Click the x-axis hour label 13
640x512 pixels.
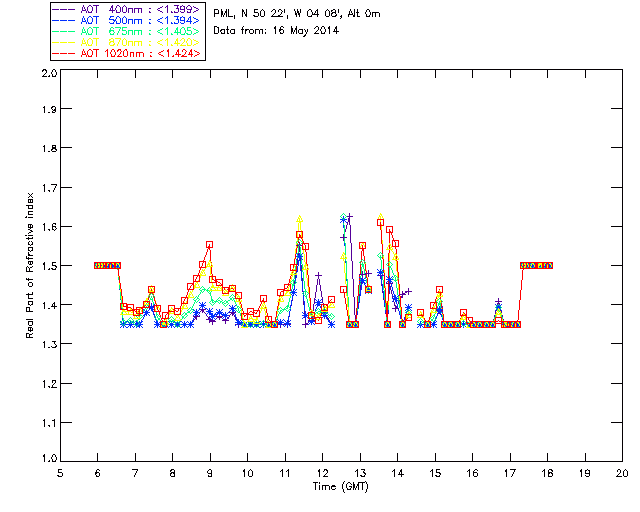tap(360, 473)
